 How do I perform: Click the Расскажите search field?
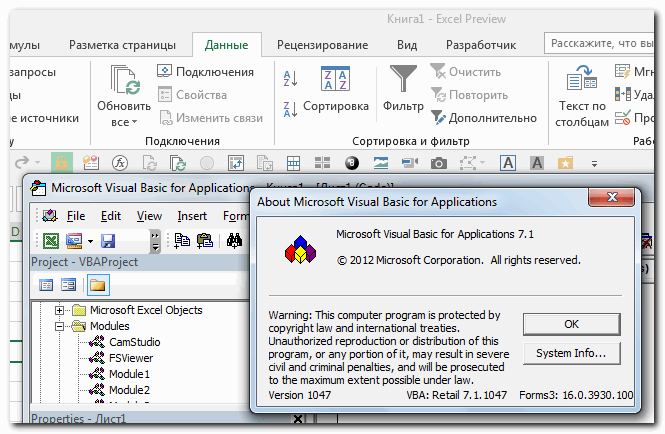tap(599, 43)
